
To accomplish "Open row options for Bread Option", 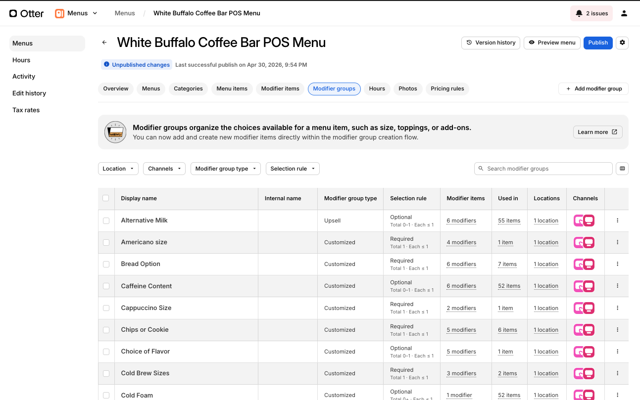I will tap(617, 264).
